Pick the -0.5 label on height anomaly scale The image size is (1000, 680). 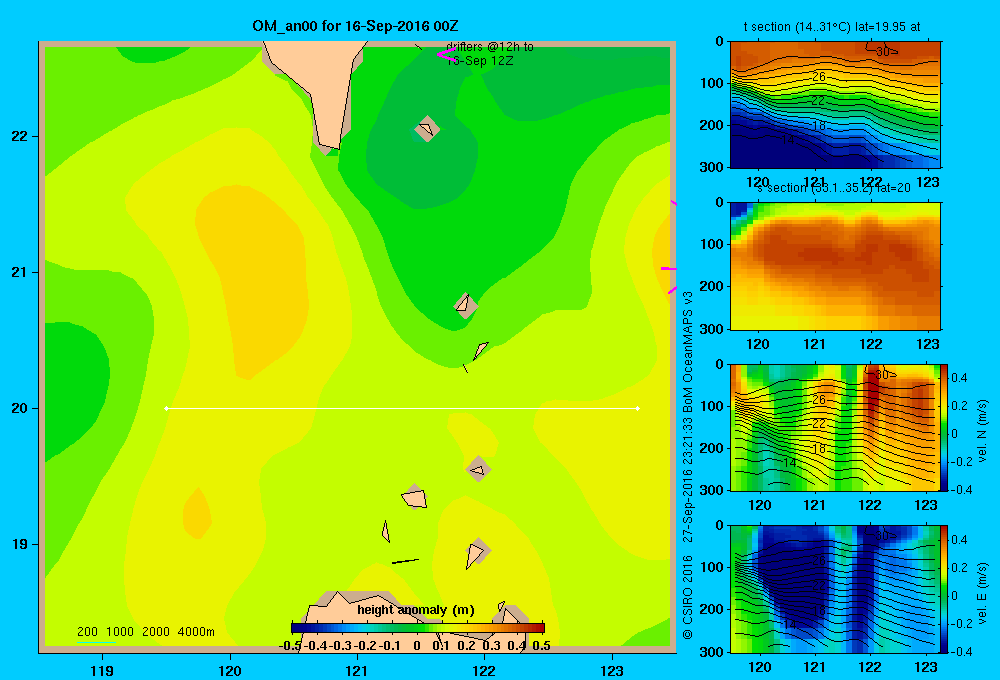click(290, 646)
